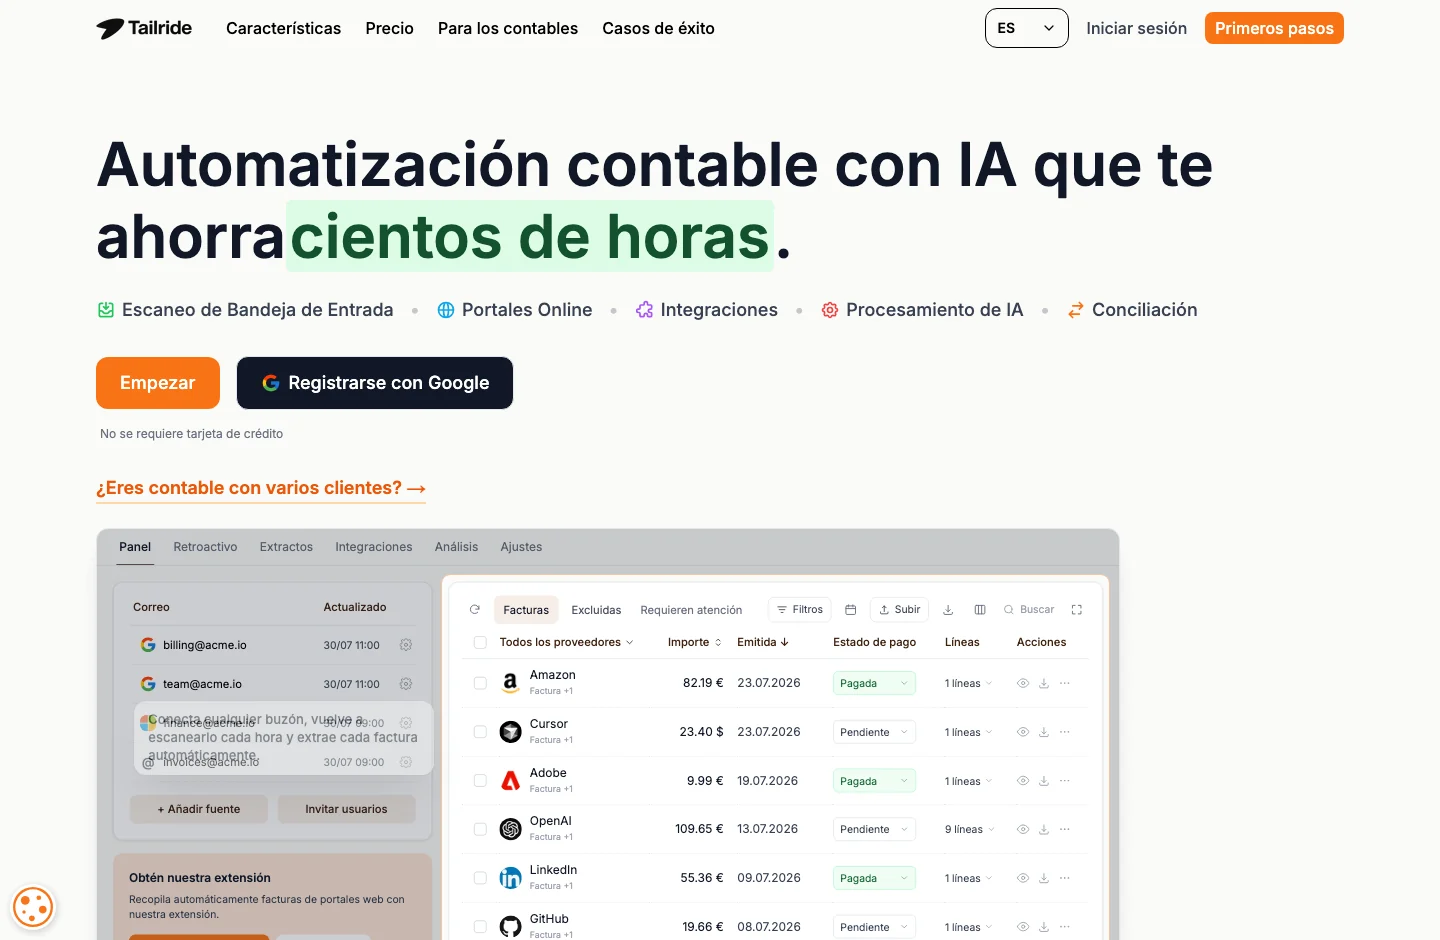This screenshot has height=940, width=1440.
Task: Open more actions for Cursor invoice
Action: click(x=1065, y=732)
